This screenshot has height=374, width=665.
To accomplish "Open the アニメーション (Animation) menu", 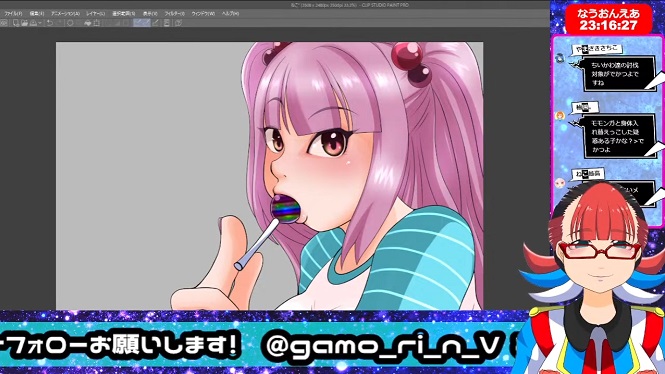I will [x=65, y=14].
